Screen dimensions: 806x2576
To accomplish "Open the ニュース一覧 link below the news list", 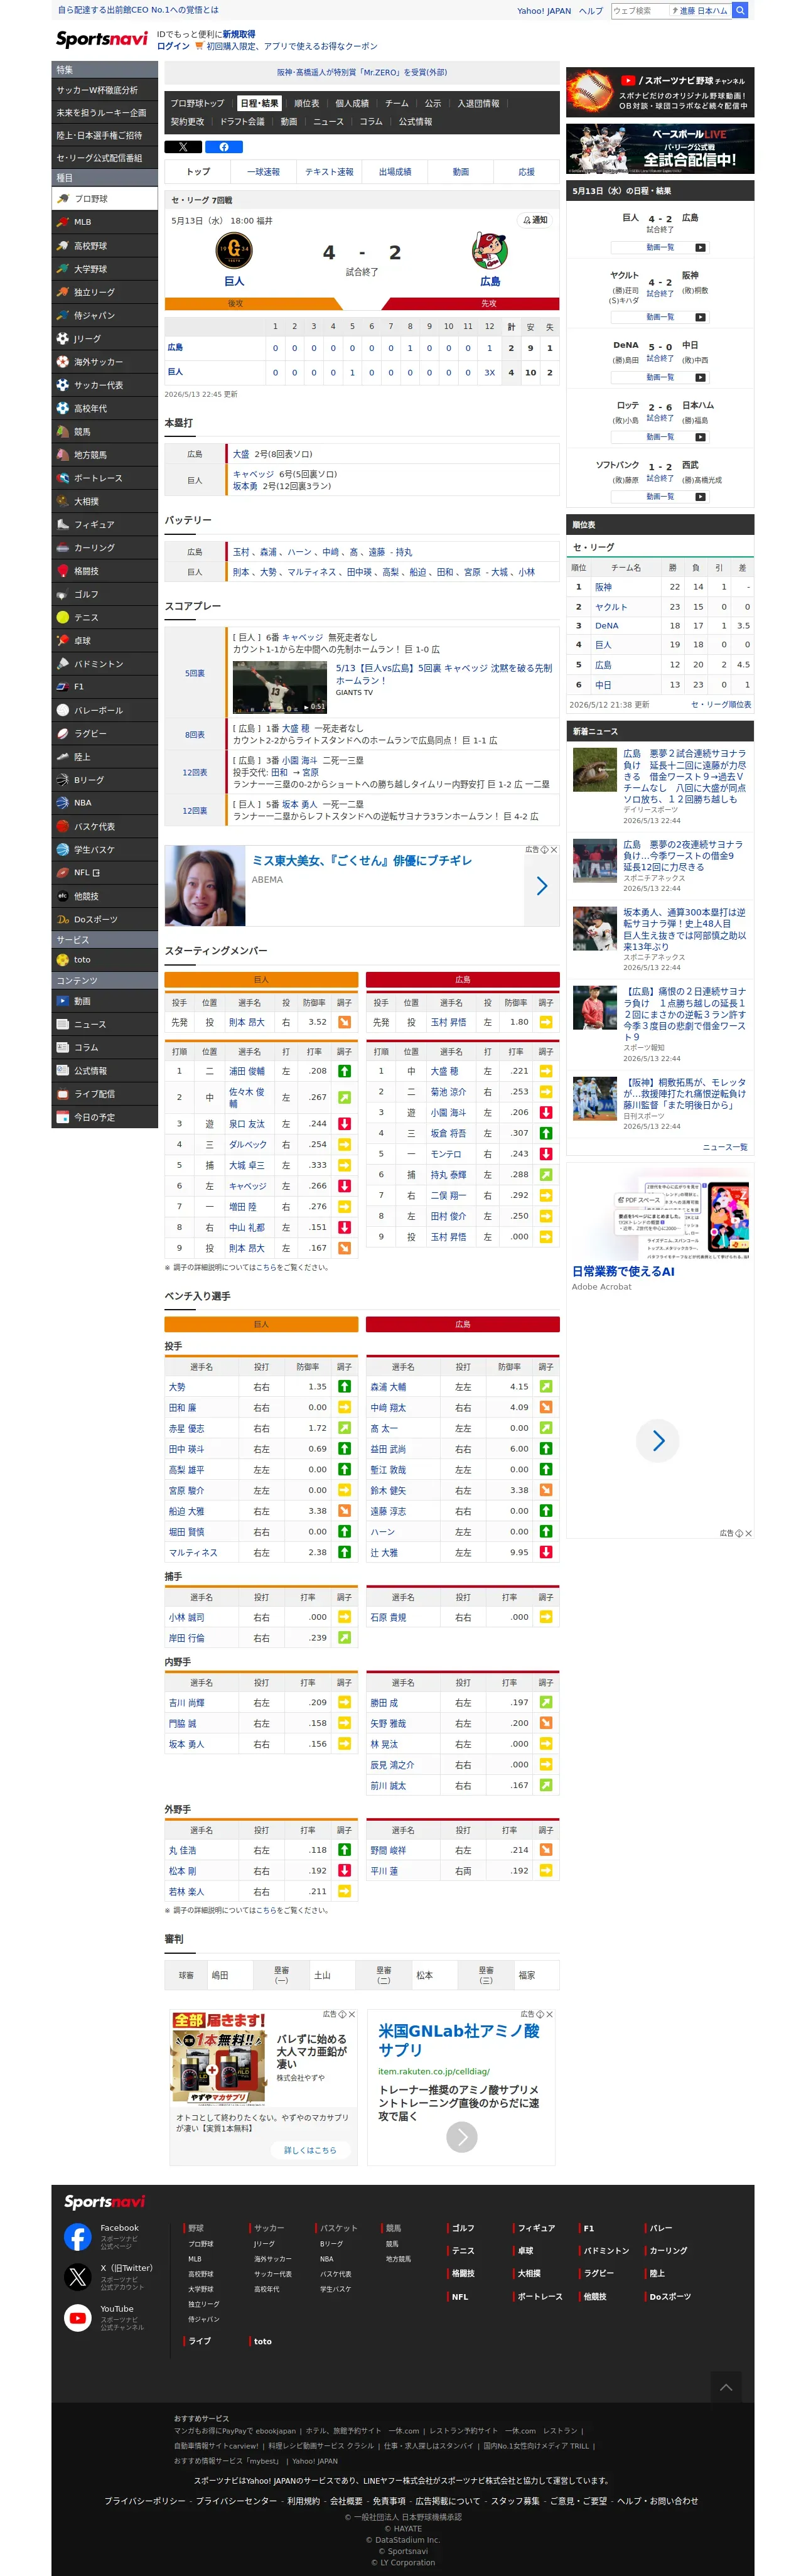I will [725, 1147].
